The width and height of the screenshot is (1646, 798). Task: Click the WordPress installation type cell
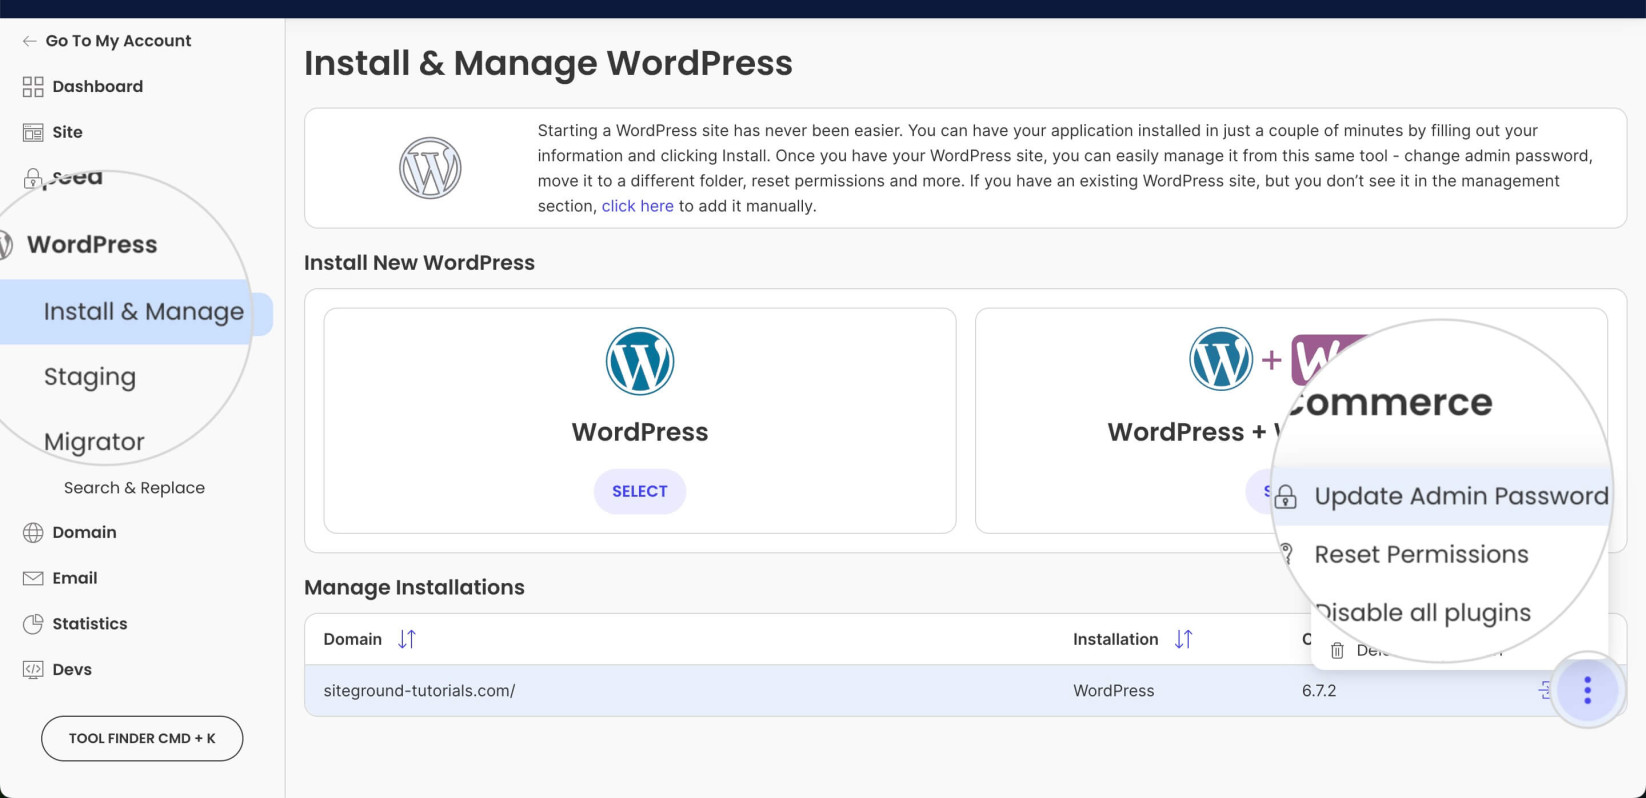(x=1113, y=690)
